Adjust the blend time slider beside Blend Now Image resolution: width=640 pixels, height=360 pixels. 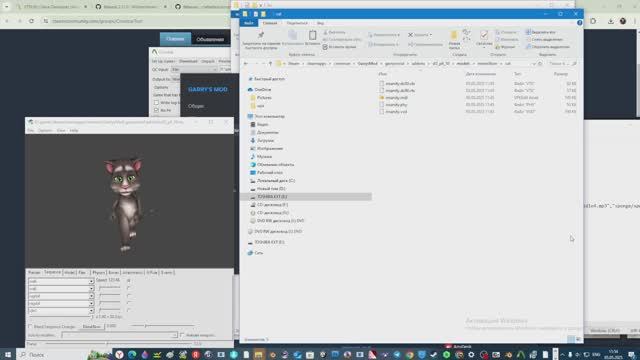coord(162,326)
